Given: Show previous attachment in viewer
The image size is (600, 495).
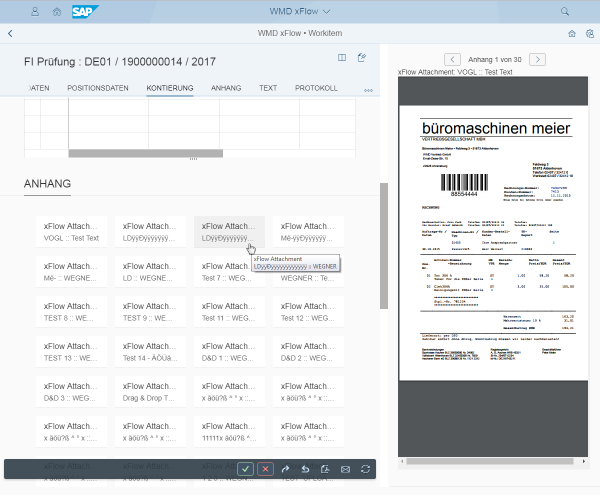Looking at the screenshot, I should [x=452, y=59].
